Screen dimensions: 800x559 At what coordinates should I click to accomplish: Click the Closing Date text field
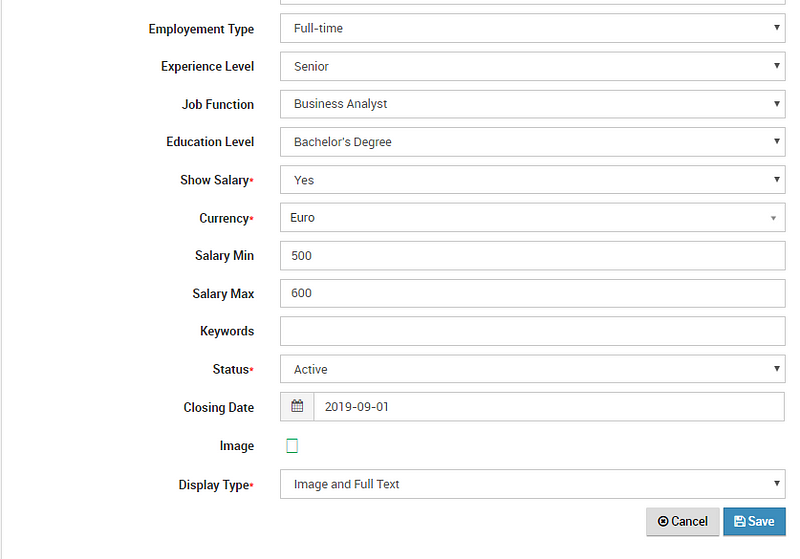pos(549,406)
